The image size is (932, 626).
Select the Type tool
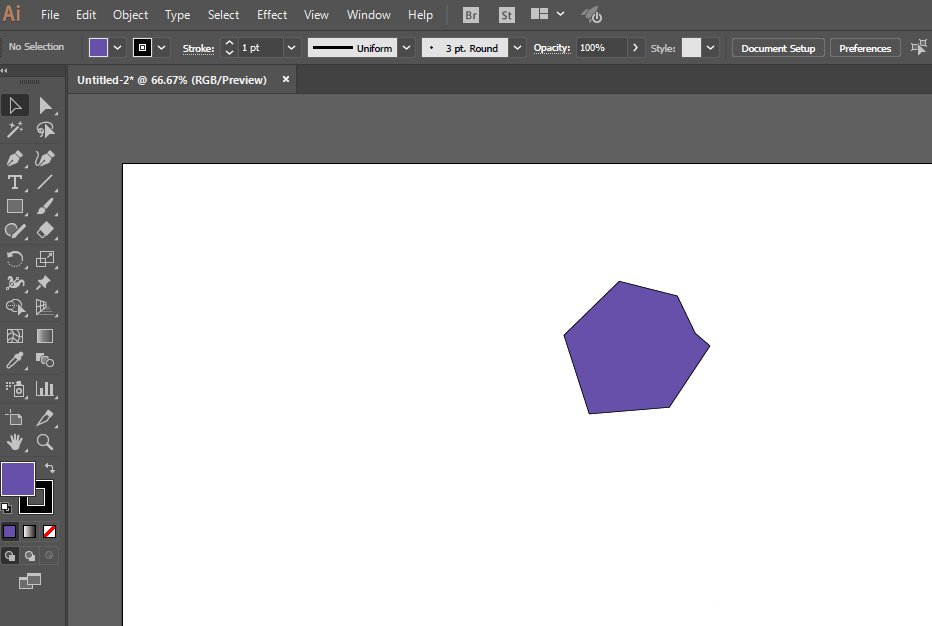pyautogui.click(x=15, y=183)
